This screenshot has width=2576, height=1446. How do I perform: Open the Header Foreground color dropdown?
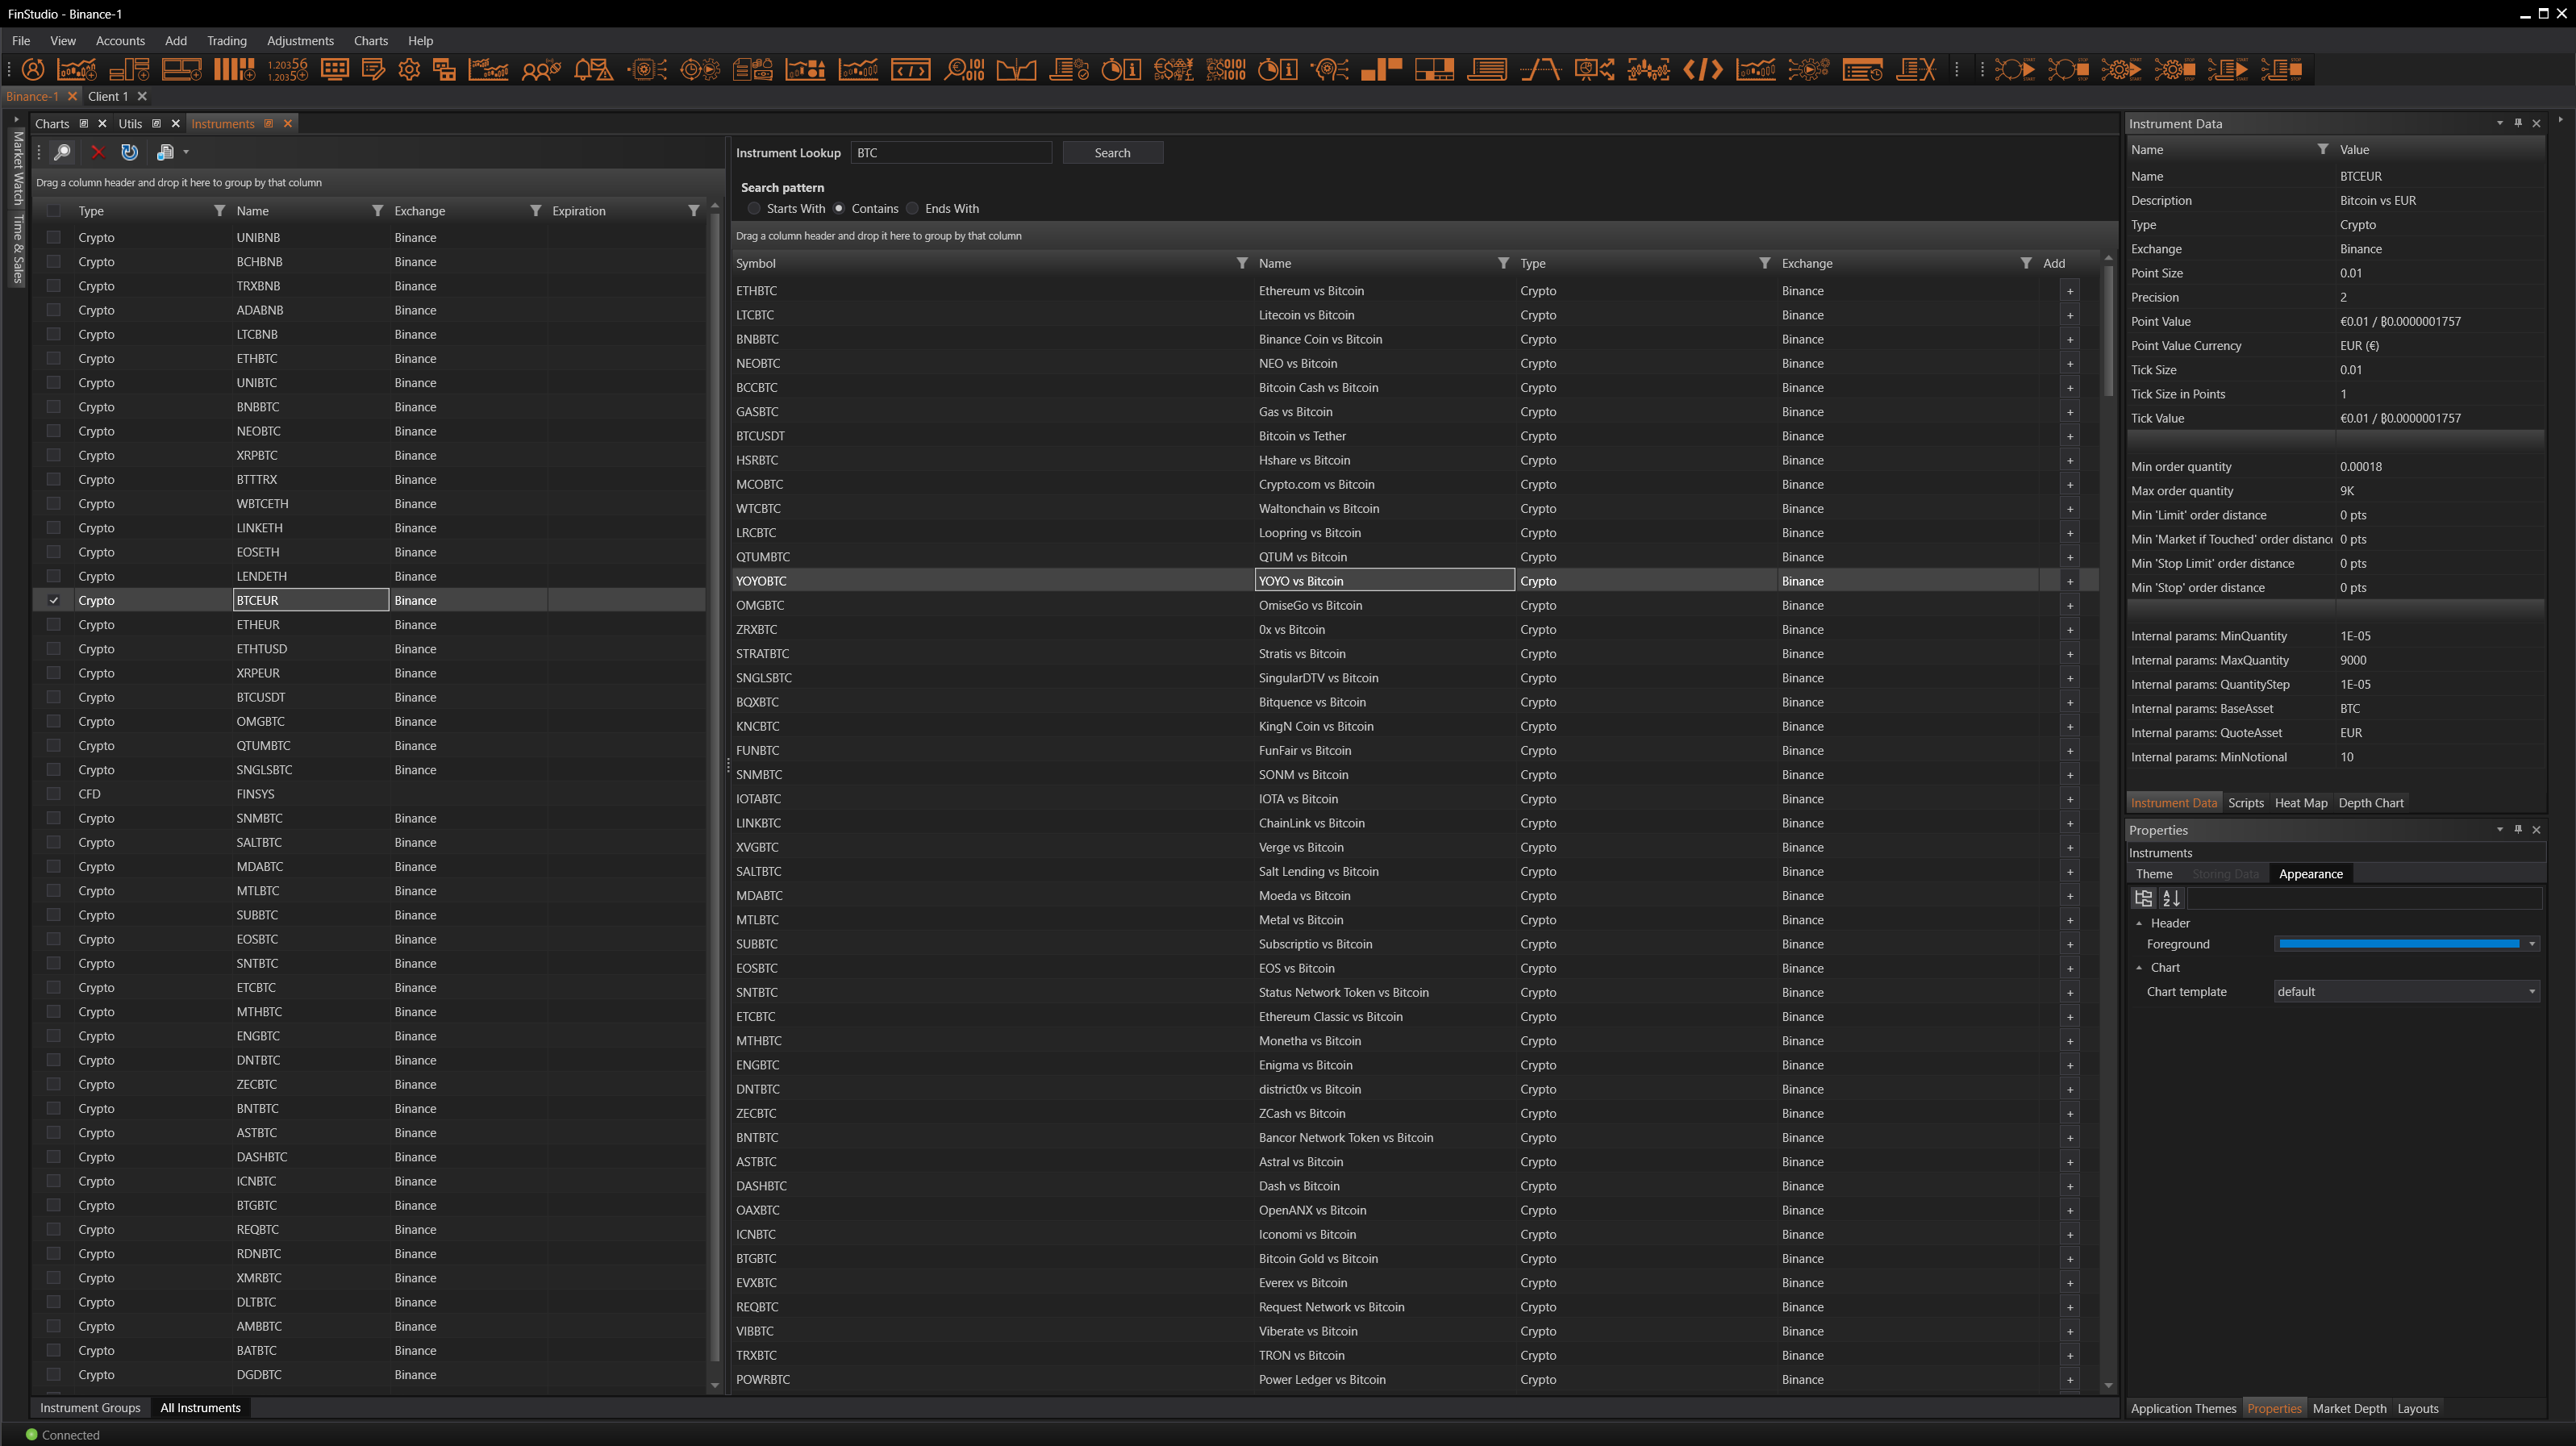pos(2532,944)
